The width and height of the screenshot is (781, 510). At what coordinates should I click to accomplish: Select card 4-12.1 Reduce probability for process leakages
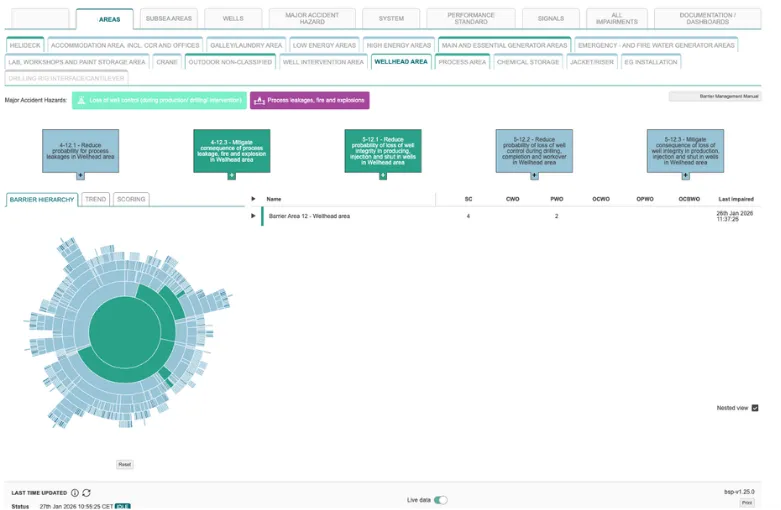click(x=80, y=151)
